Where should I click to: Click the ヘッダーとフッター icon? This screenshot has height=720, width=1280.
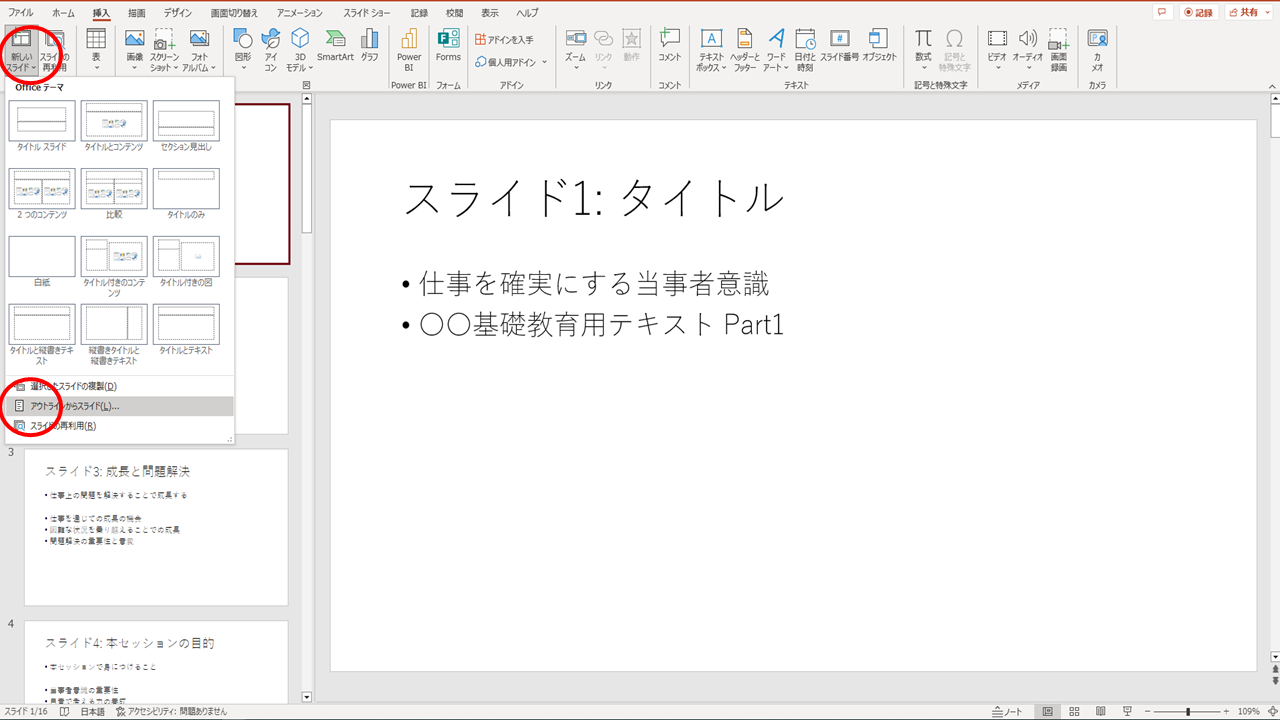[x=744, y=50]
